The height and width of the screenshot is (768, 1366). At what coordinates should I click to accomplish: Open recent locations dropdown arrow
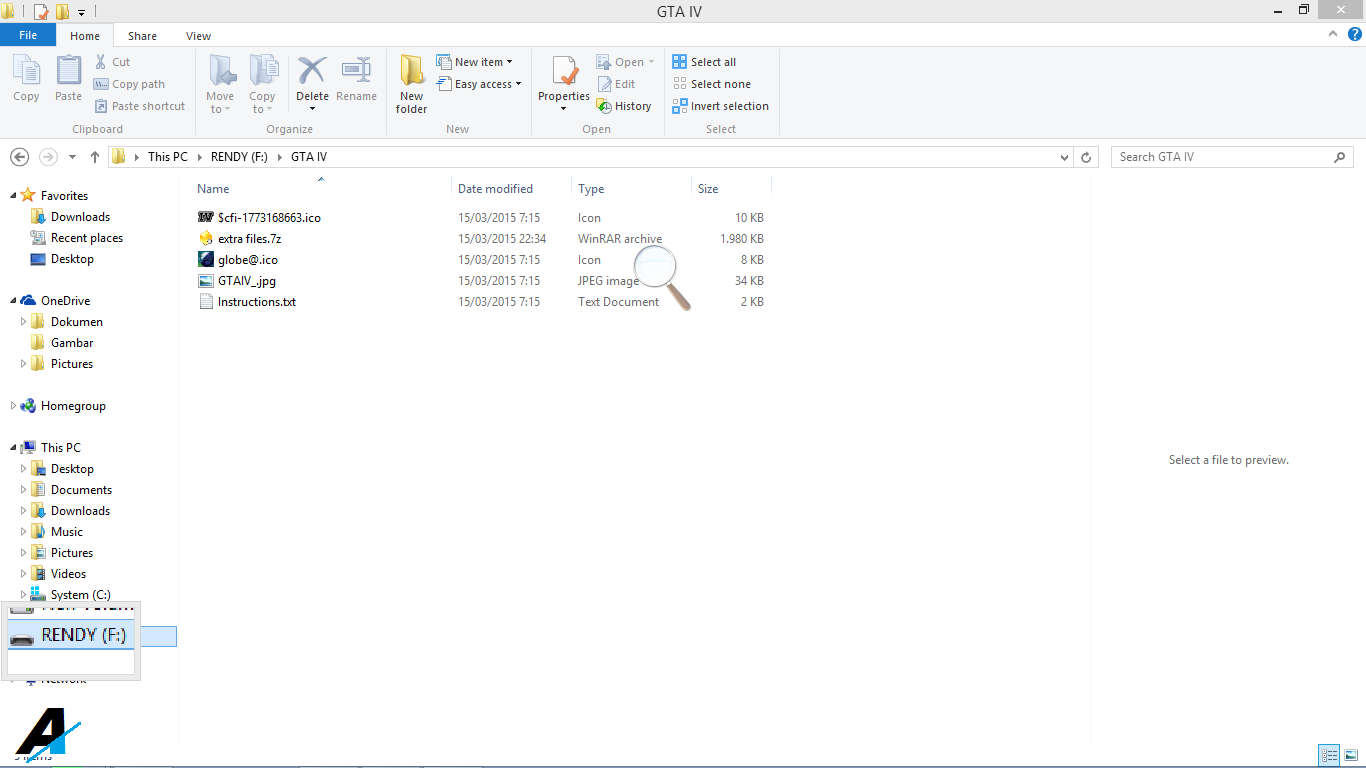pos(72,157)
